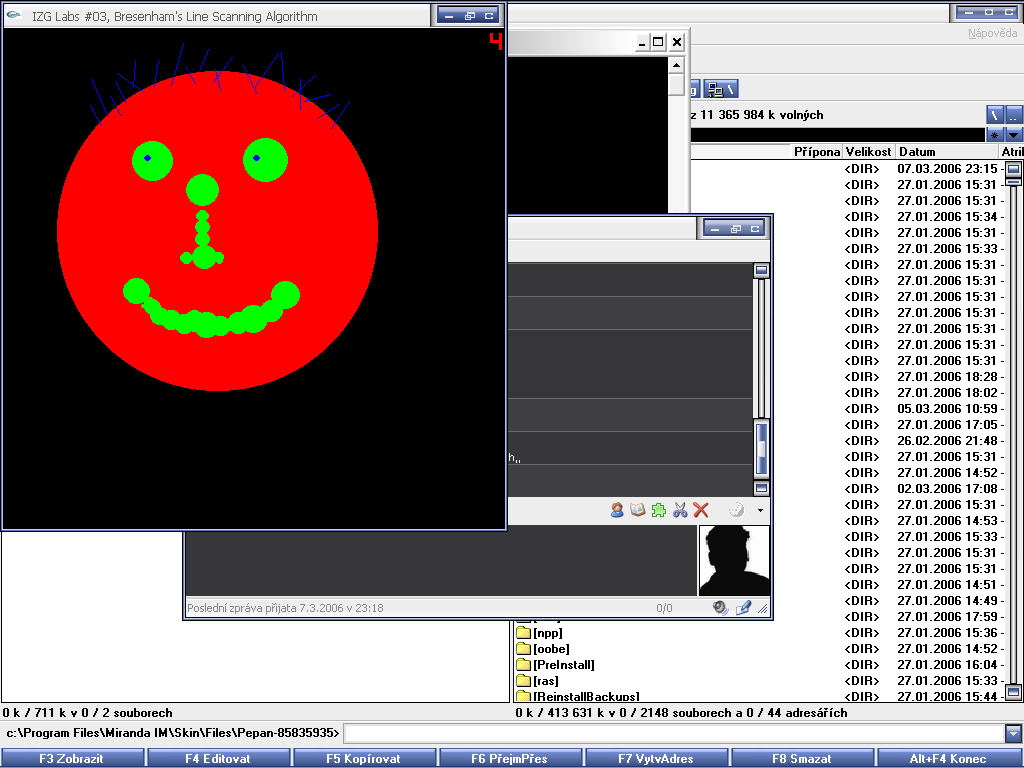Open the [PreInstall] folder

click(563, 665)
